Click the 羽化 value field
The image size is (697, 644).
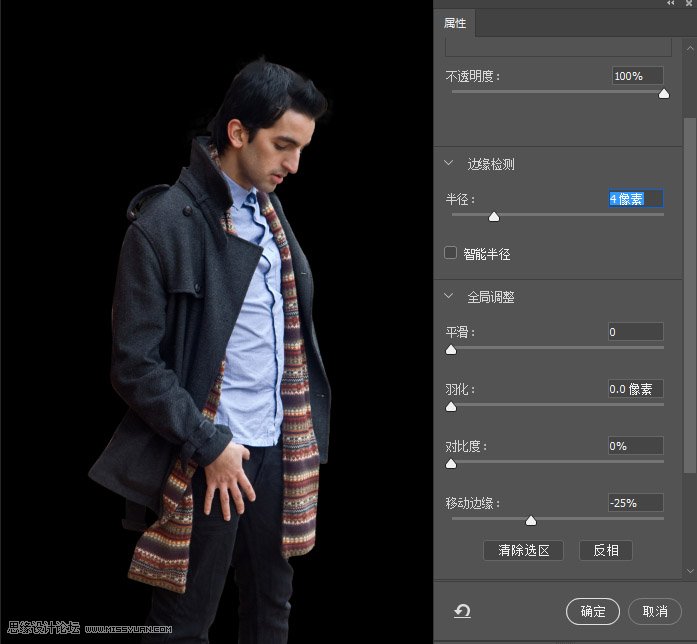point(635,389)
